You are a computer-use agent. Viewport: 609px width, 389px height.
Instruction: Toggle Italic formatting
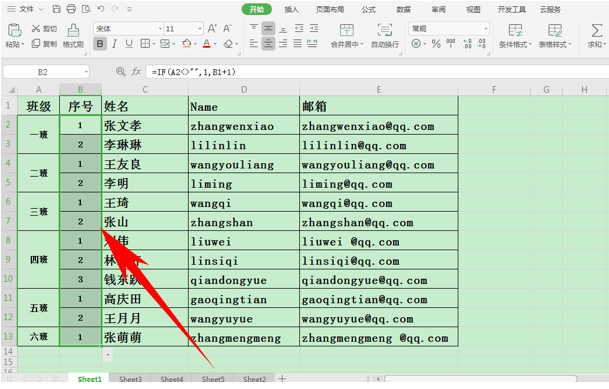[114, 44]
